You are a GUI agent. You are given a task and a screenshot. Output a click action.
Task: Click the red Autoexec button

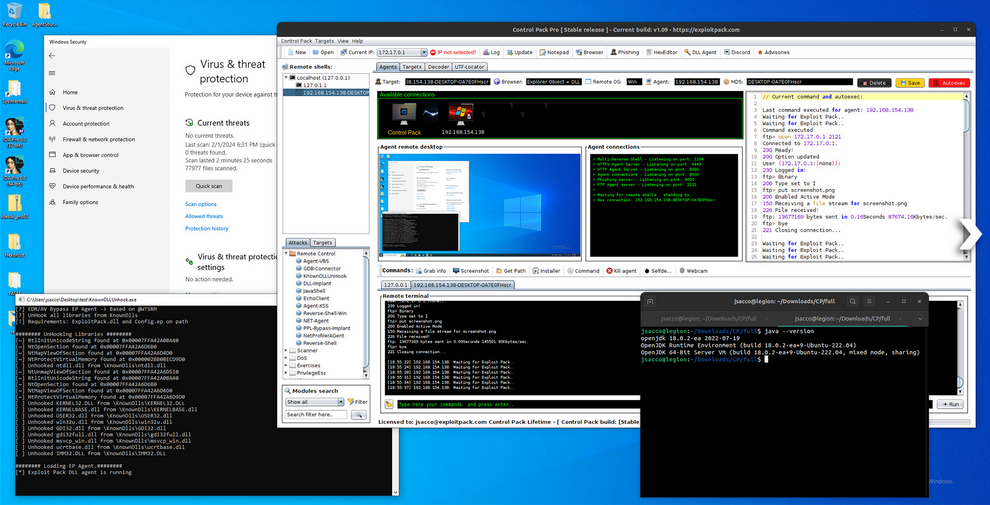pyautogui.click(x=949, y=83)
